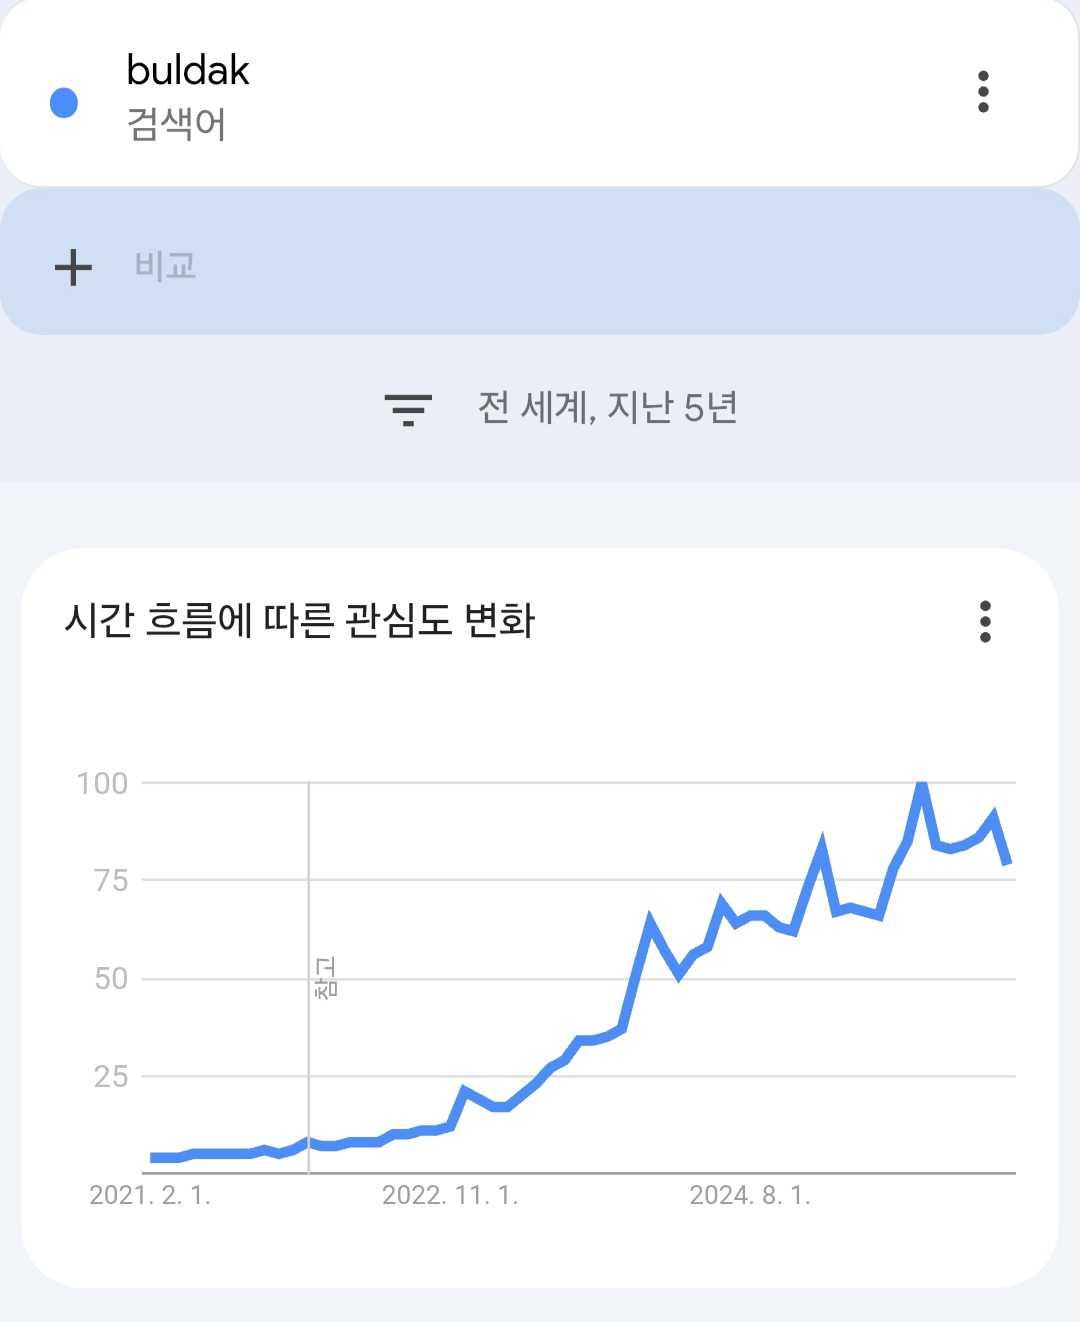Focus the 비교 compare field
The height and width of the screenshot is (1322, 1080).
pos(540,262)
